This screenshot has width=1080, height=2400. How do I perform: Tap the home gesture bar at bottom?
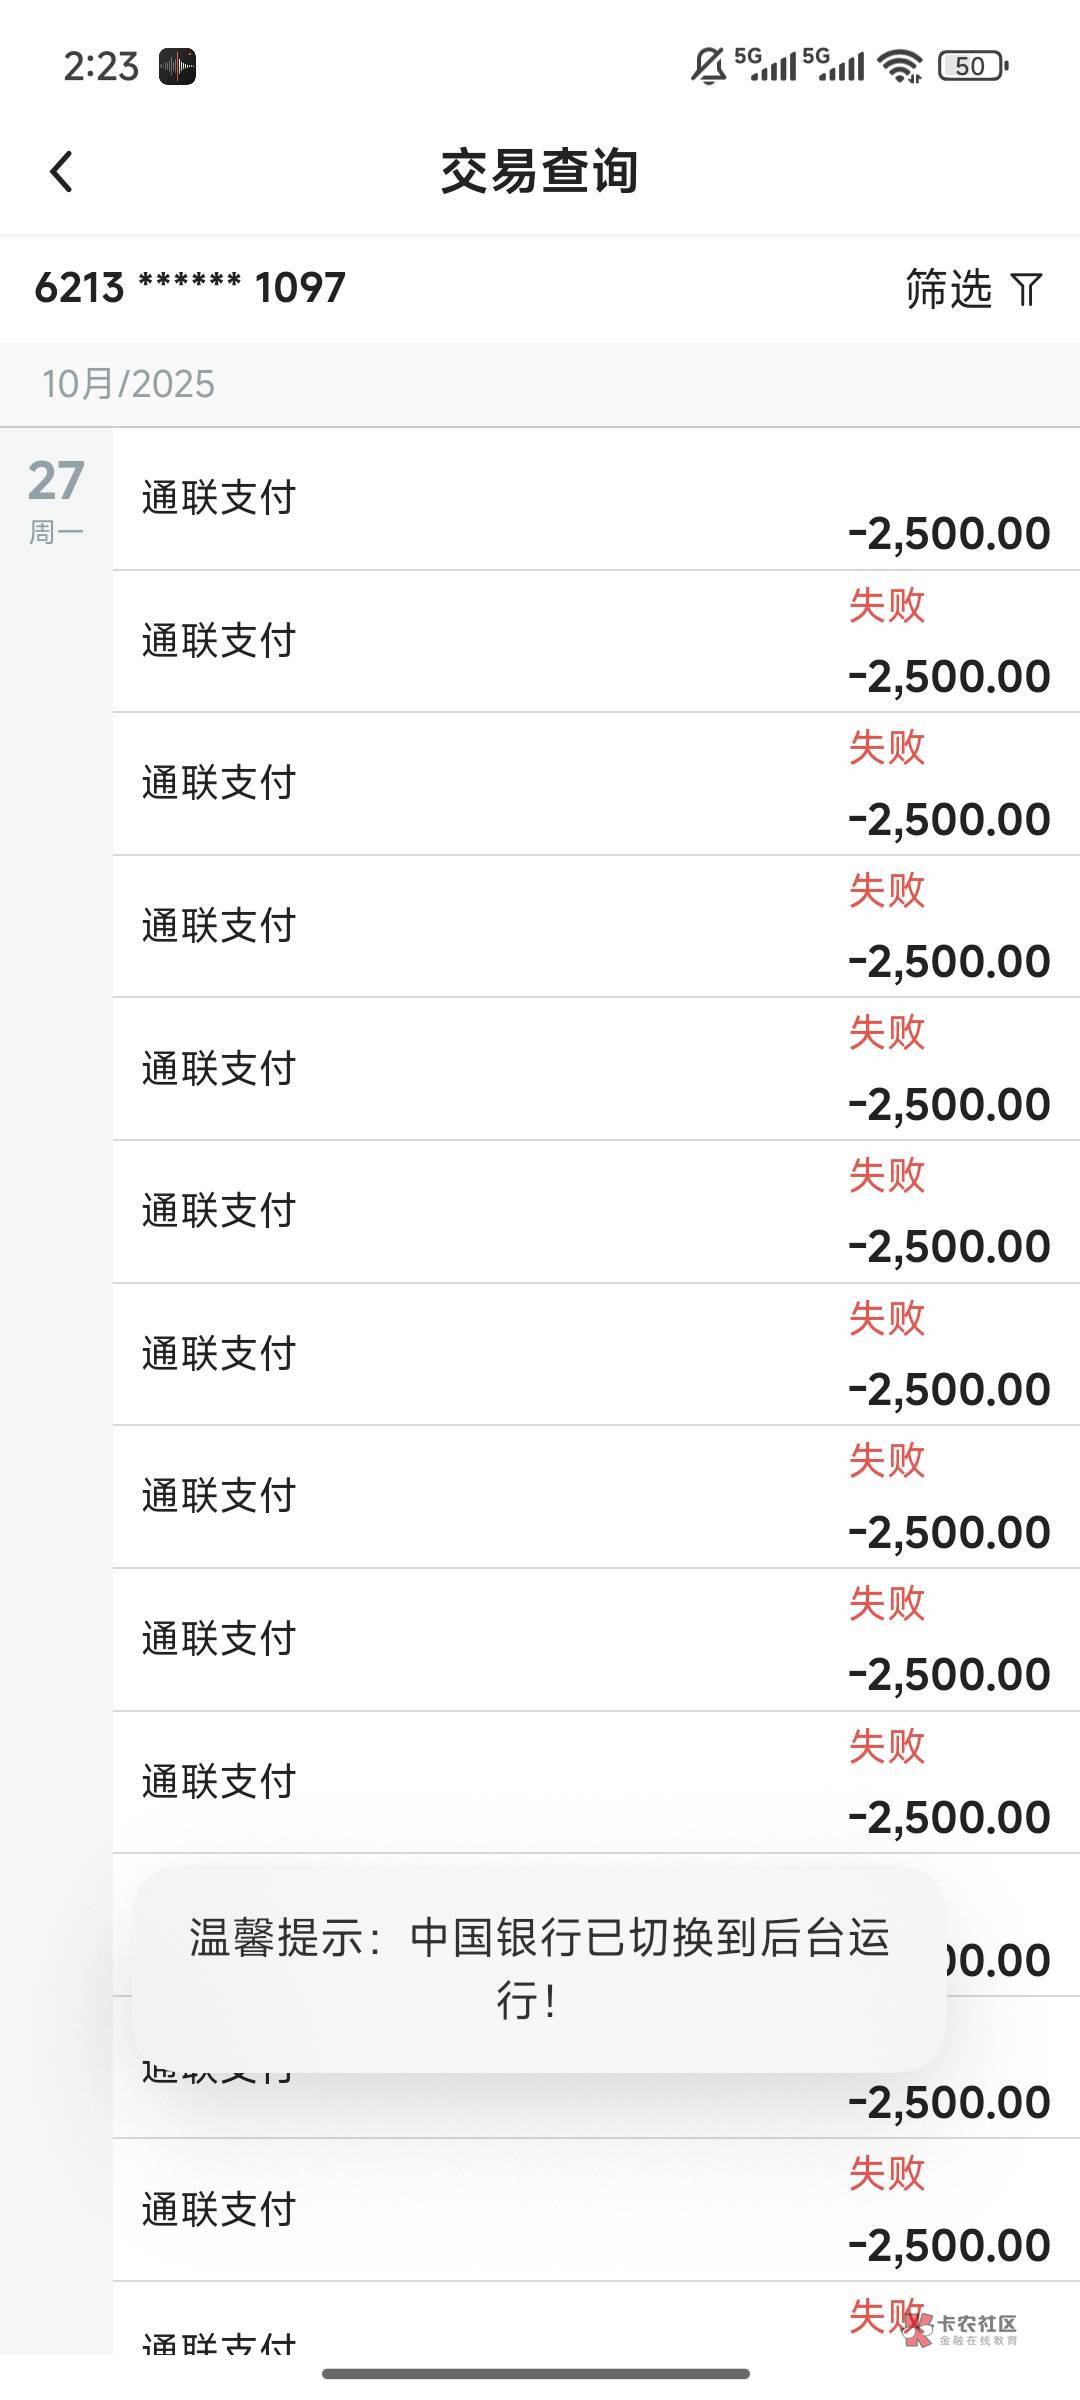tap(535, 2374)
